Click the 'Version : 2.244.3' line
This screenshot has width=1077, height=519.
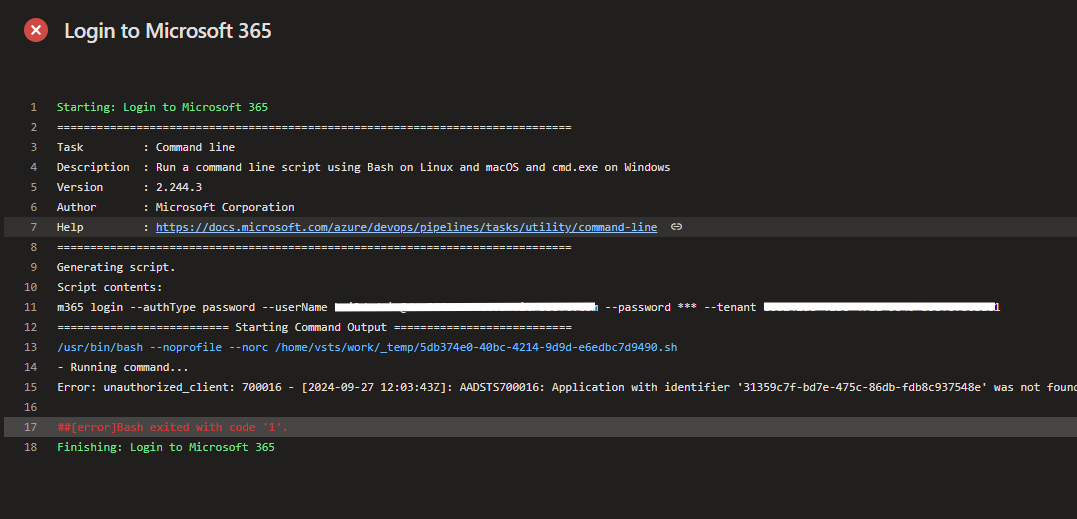129,187
